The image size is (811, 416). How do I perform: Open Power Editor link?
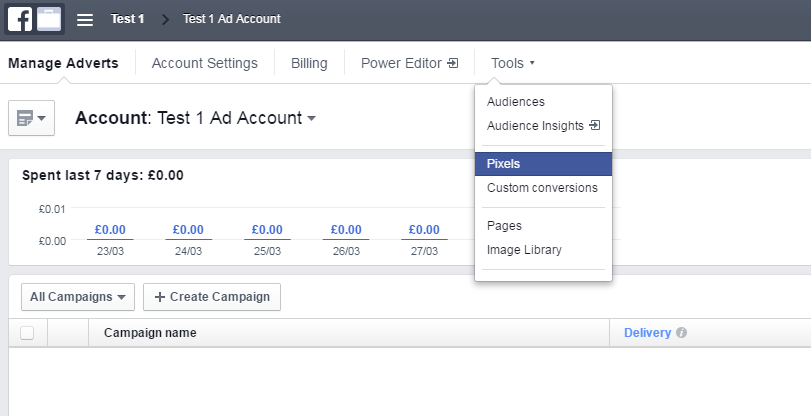pos(409,63)
